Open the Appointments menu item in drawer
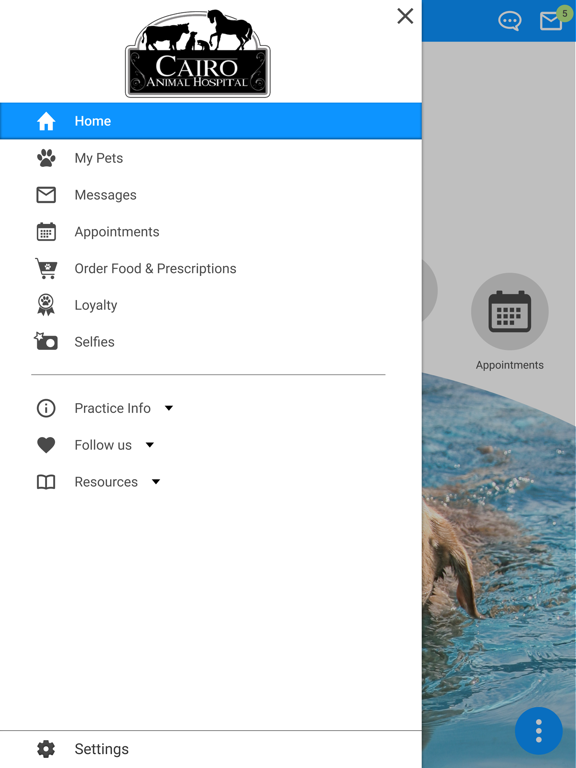 tap(117, 232)
